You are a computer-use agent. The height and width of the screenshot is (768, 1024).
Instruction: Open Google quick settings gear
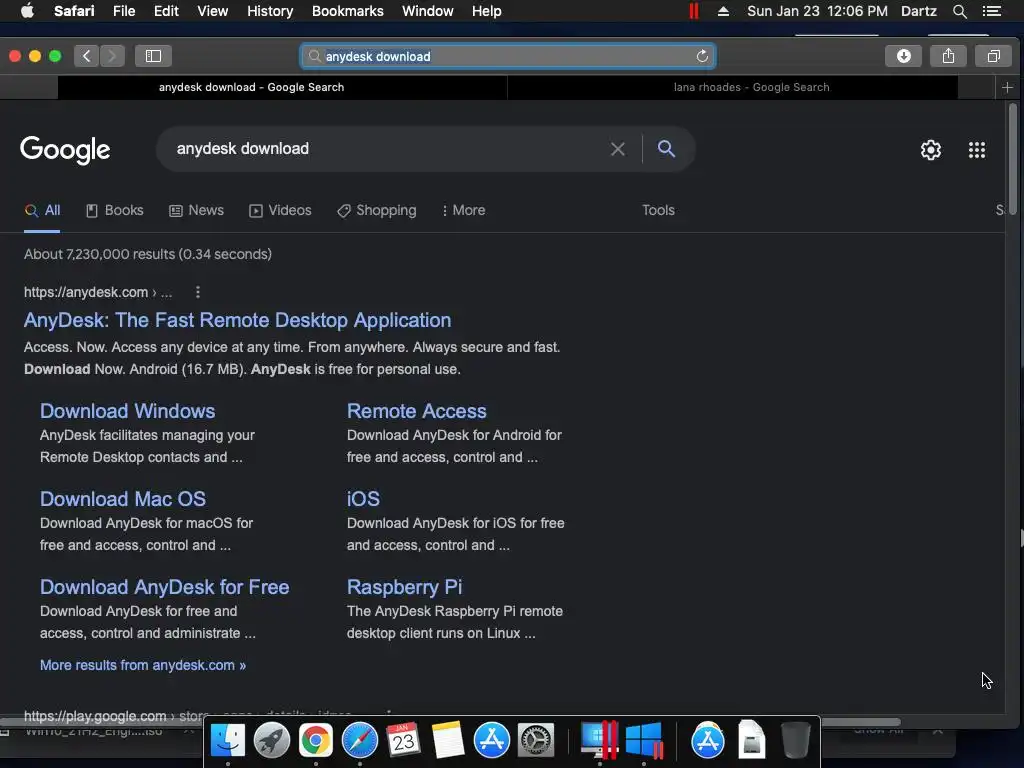(931, 150)
